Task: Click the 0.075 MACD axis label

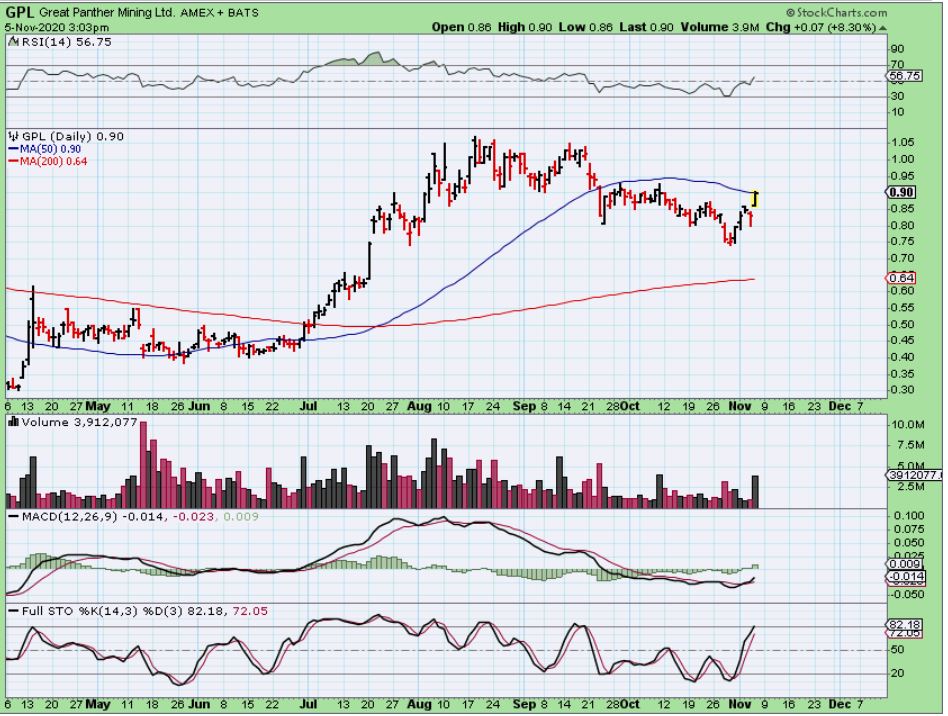Action: 908,529
